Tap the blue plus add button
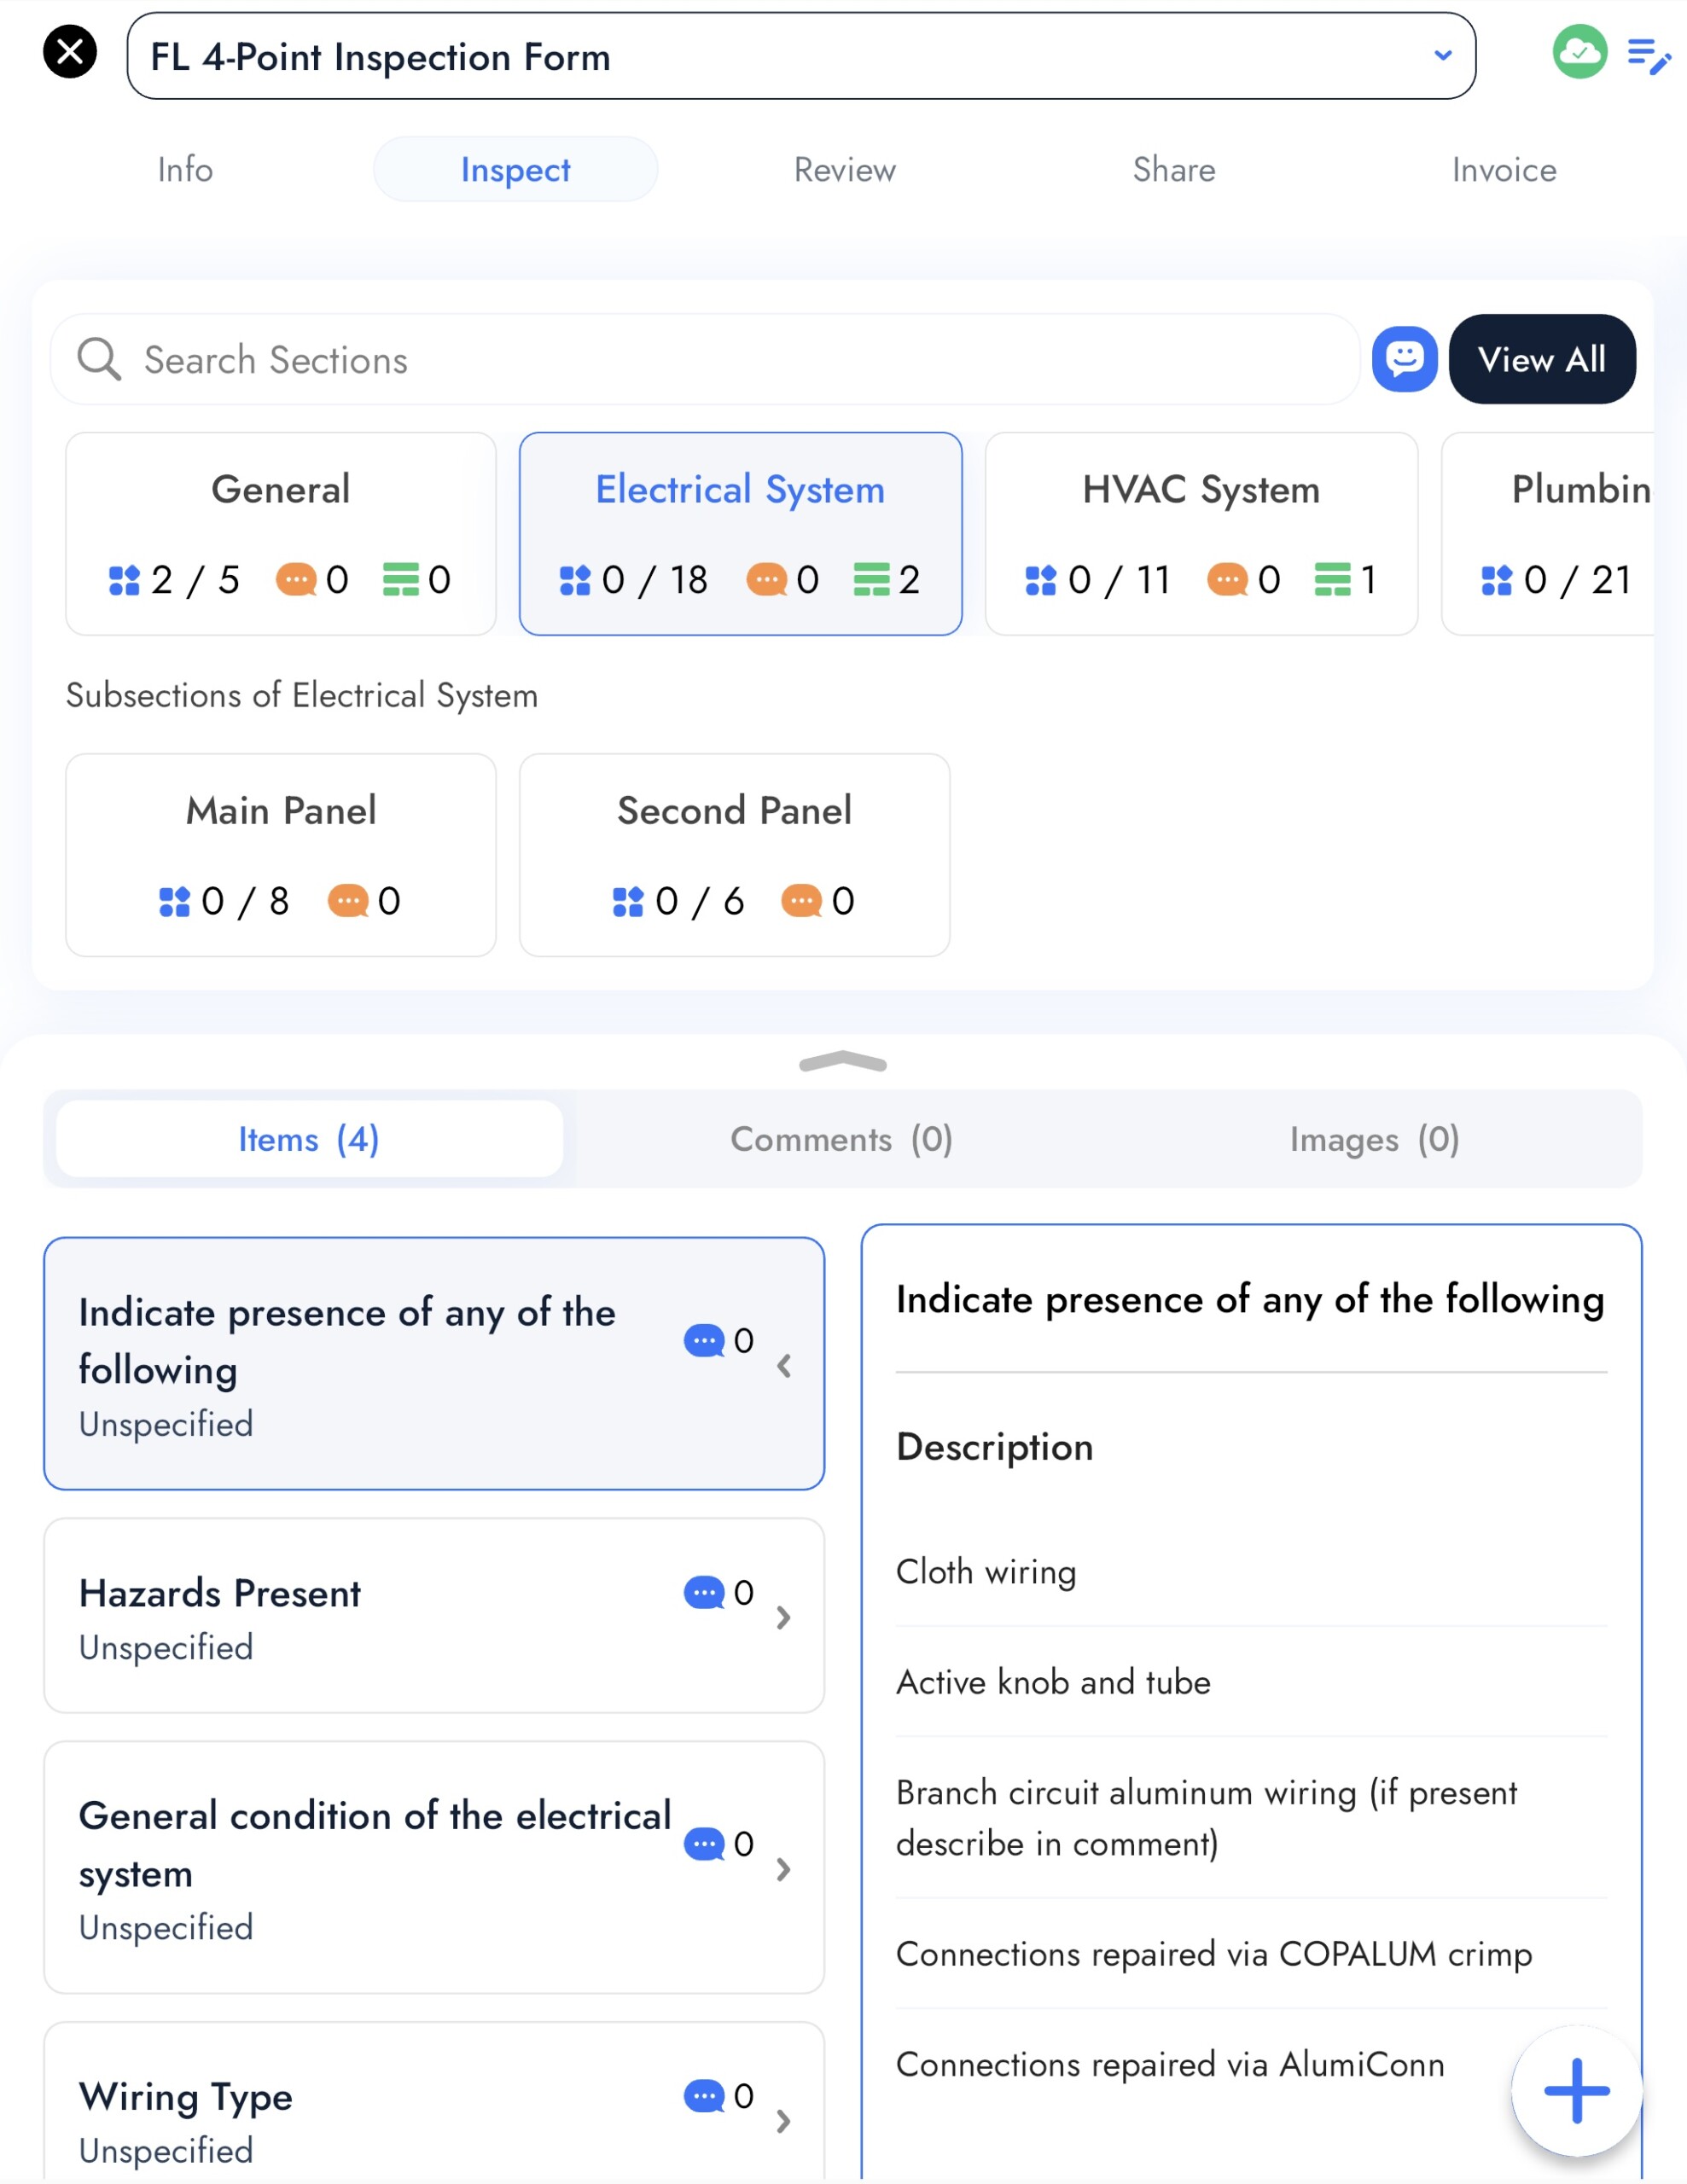Screen dimensions: 1687x2184 pyautogui.click(x=1576, y=2090)
